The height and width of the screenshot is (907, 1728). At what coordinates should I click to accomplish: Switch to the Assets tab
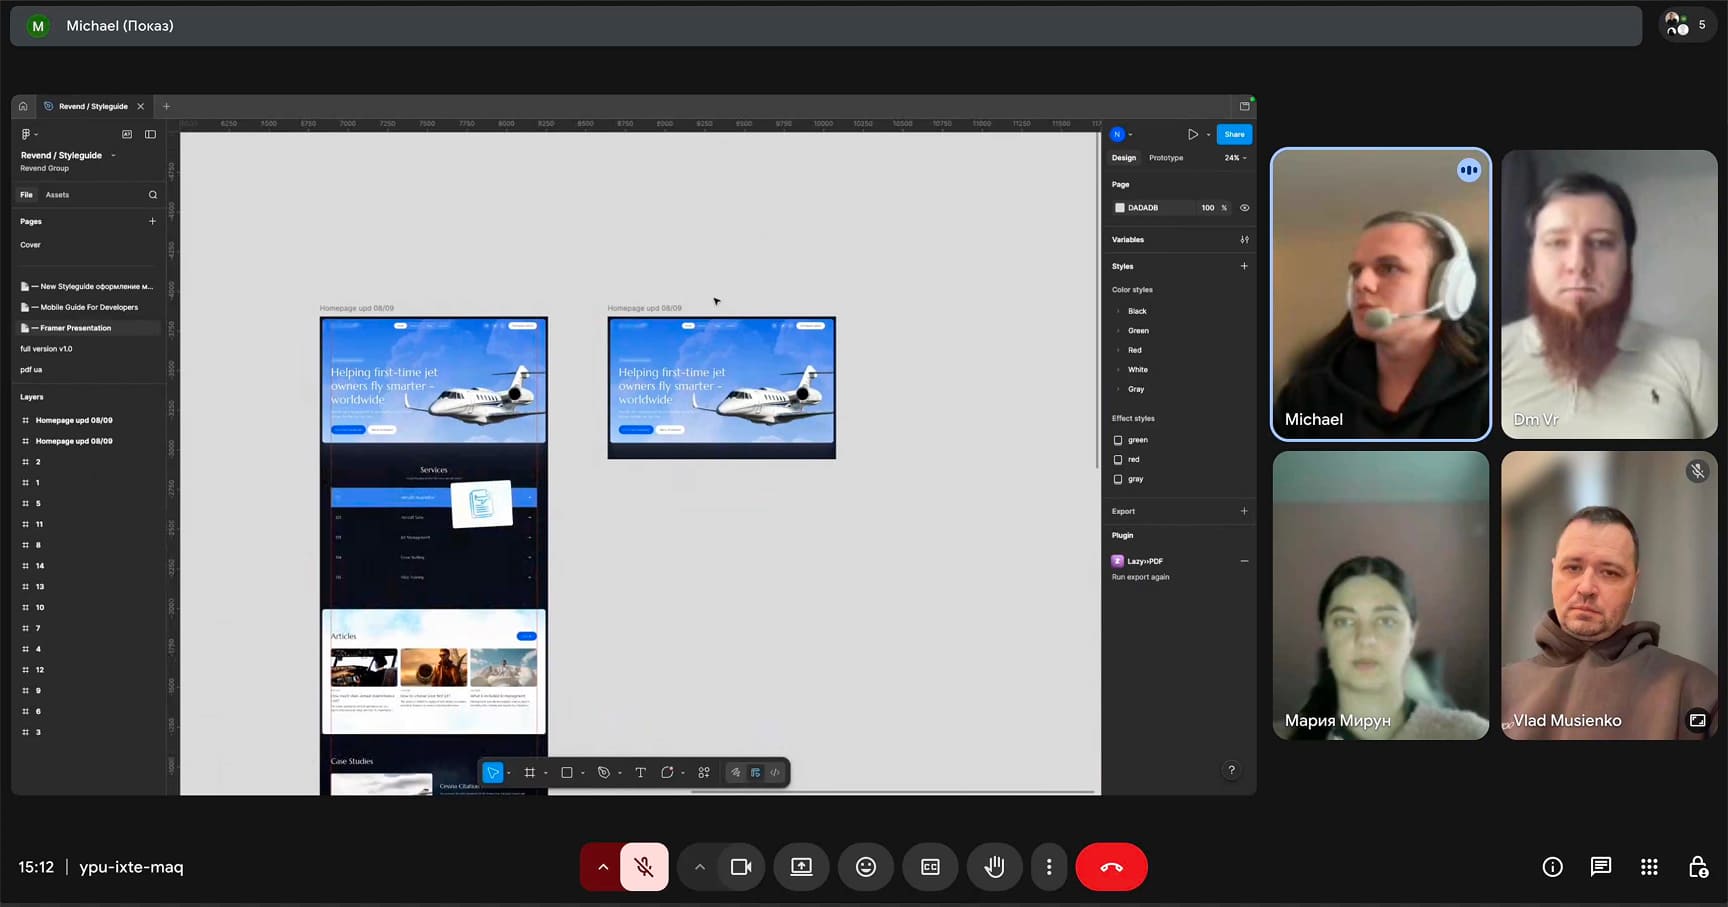coord(57,195)
